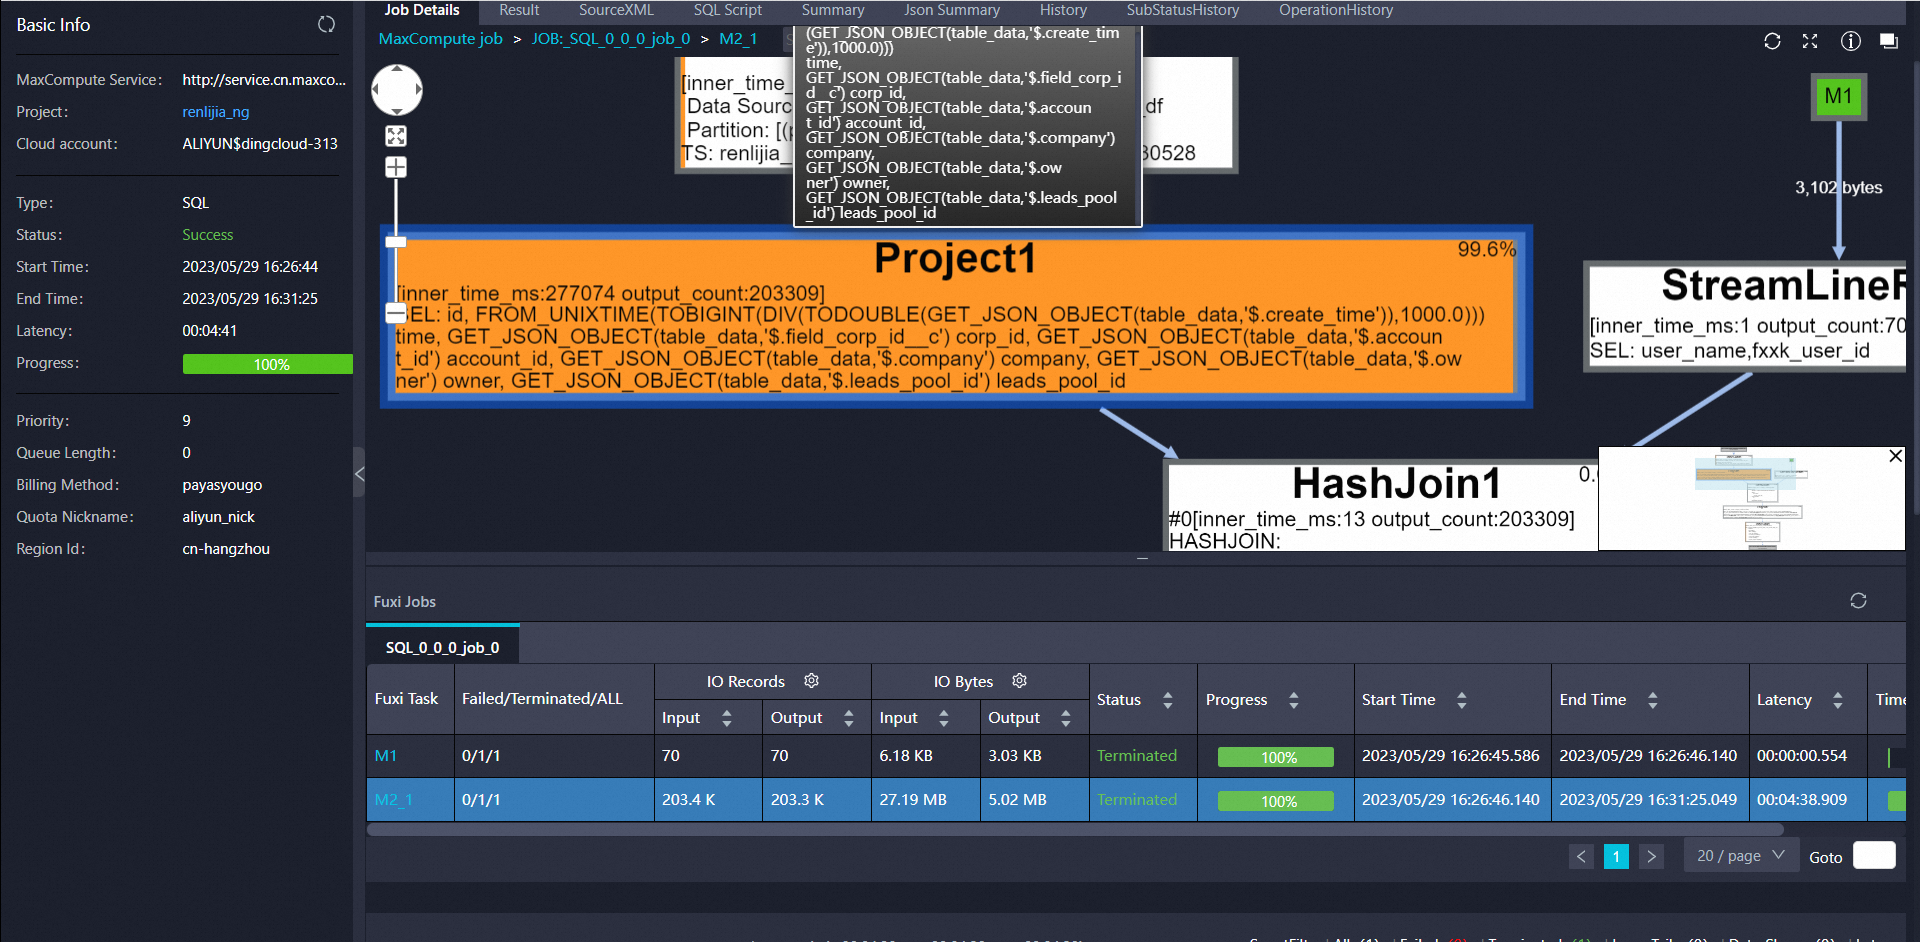The height and width of the screenshot is (942, 1920).
Task: Click the minimap overview thumbnail
Action: pos(1751,498)
